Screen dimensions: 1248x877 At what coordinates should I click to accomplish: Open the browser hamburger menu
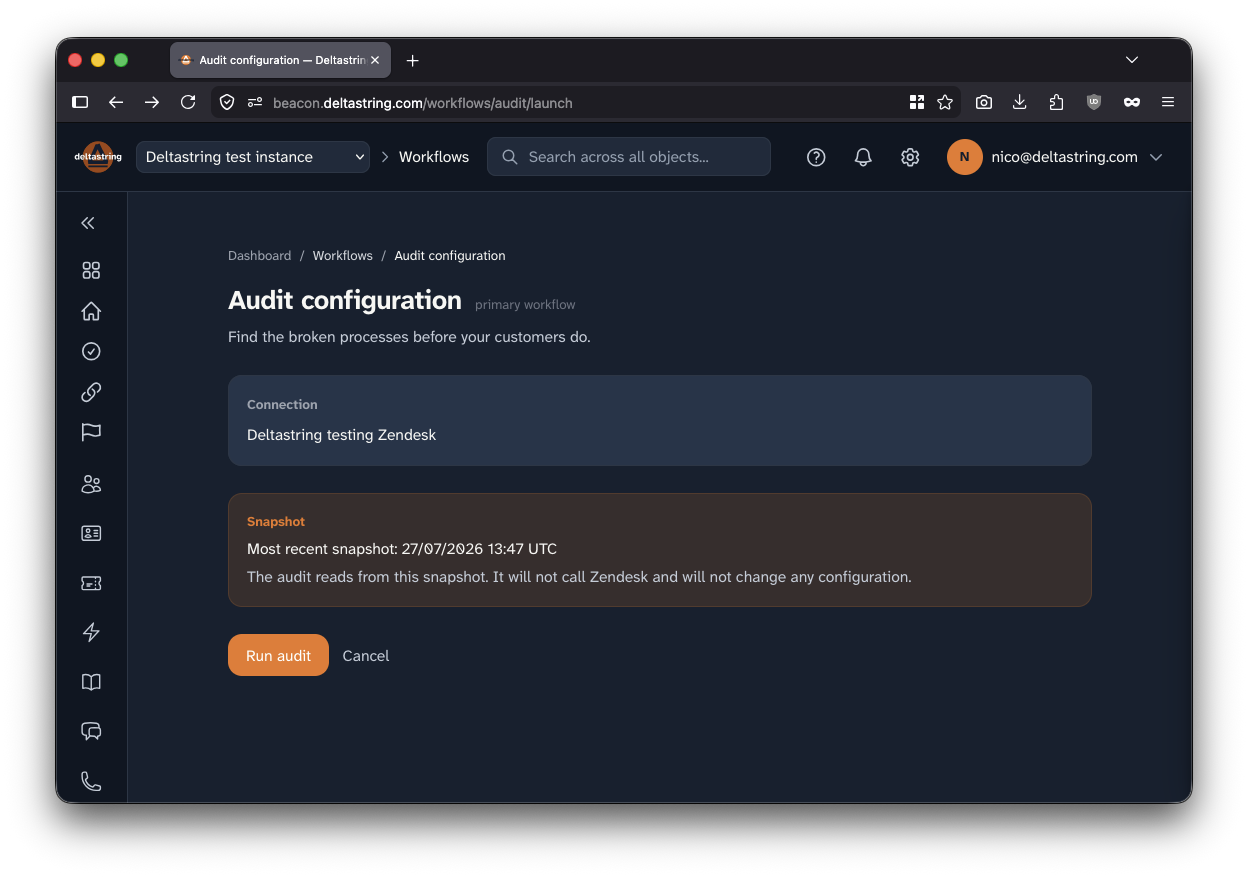coord(1168,102)
